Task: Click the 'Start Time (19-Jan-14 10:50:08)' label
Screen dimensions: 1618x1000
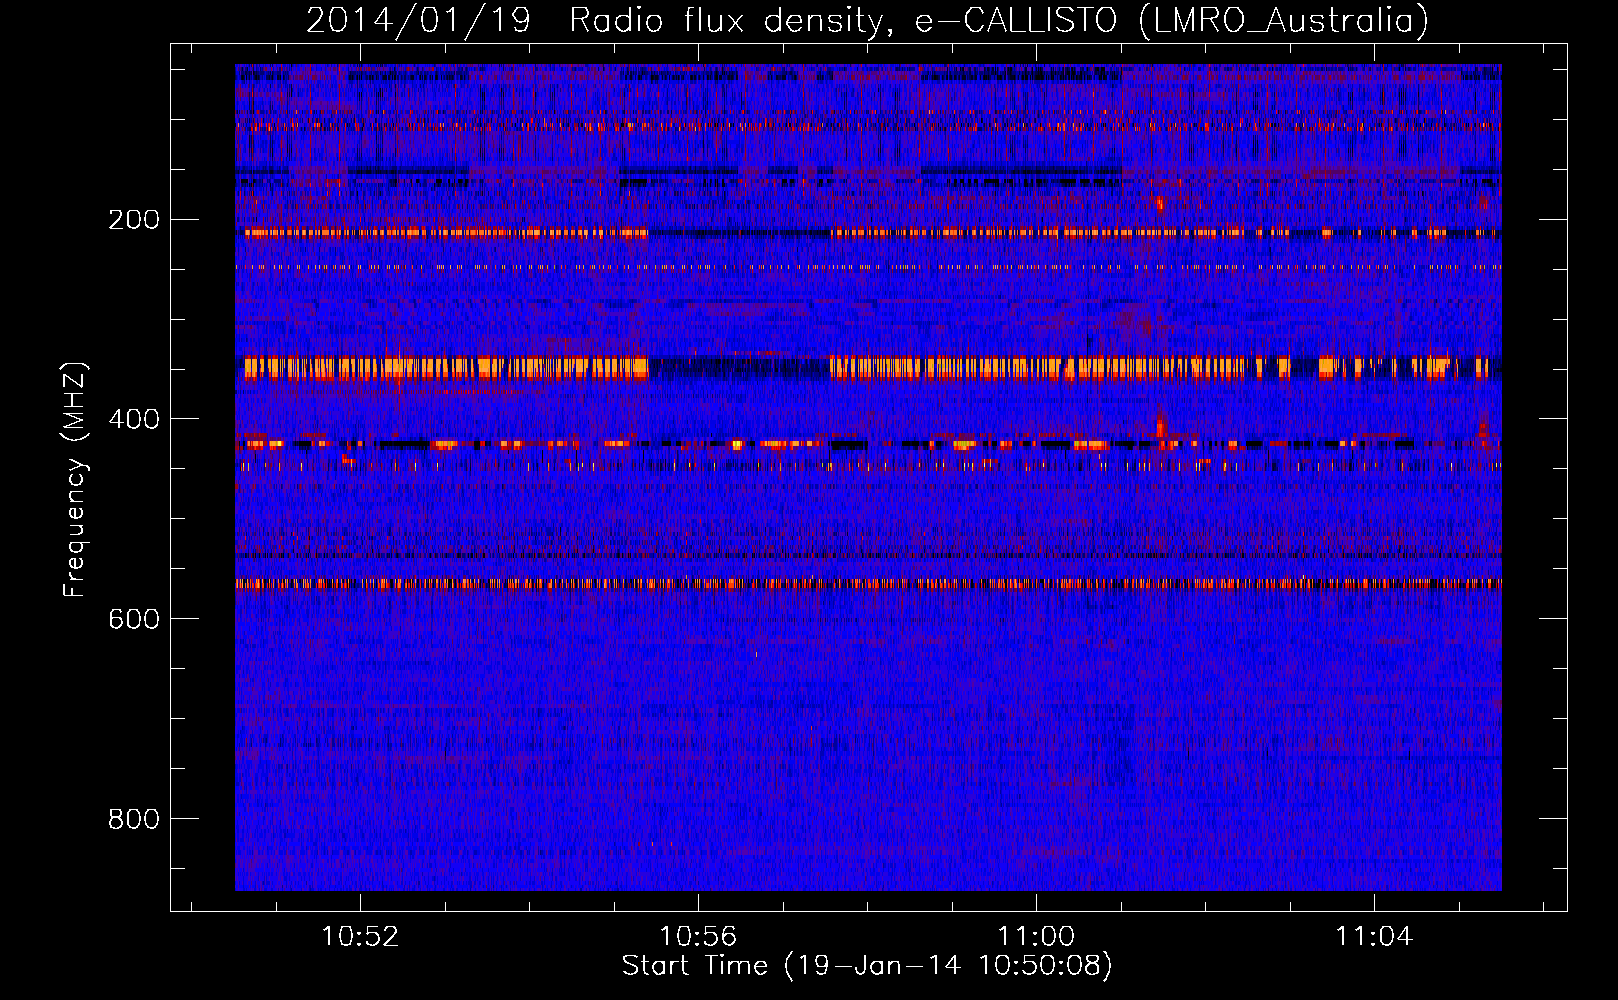Action: (x=867, y=966)
